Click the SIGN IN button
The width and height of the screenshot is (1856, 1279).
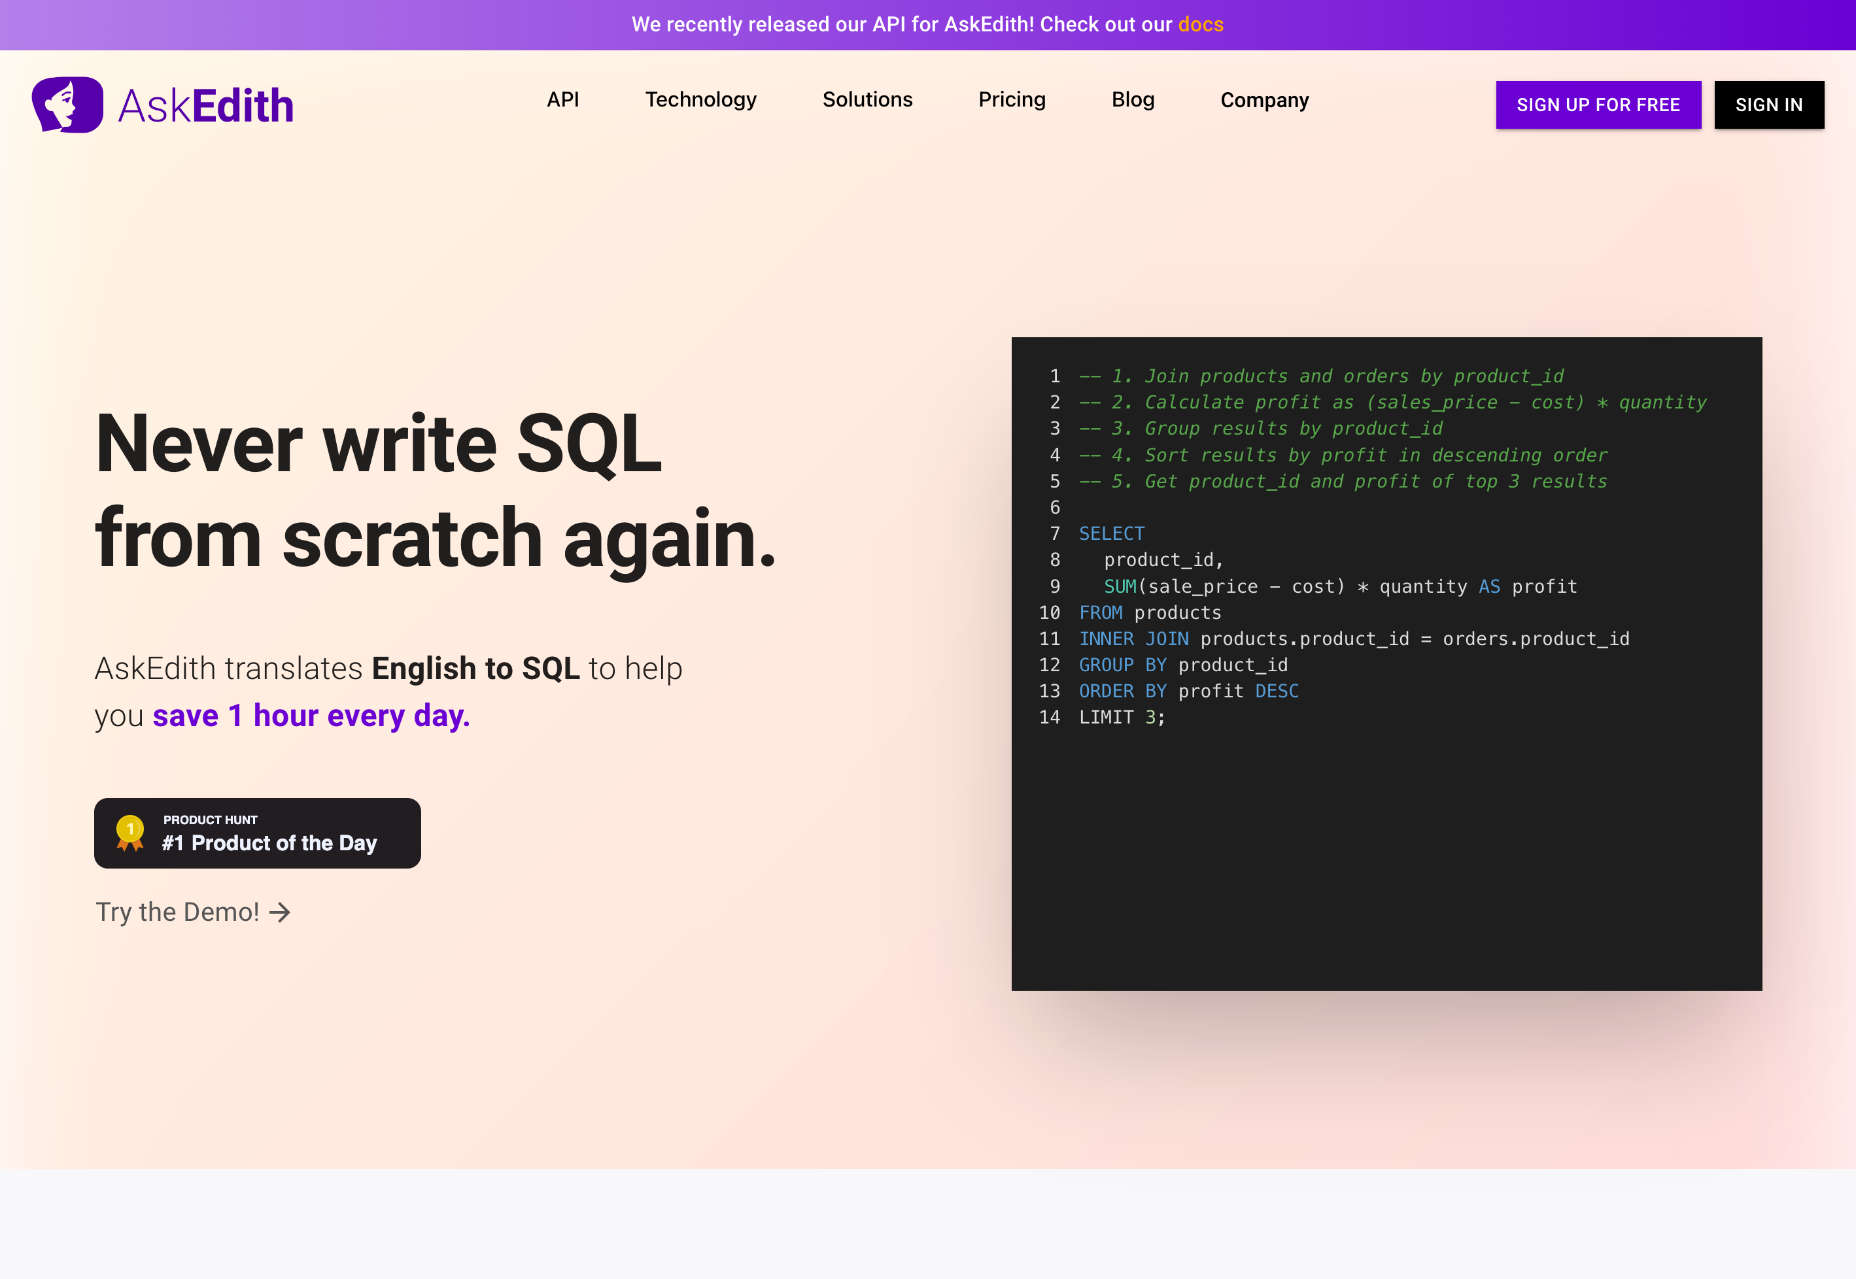[1769, 105]
